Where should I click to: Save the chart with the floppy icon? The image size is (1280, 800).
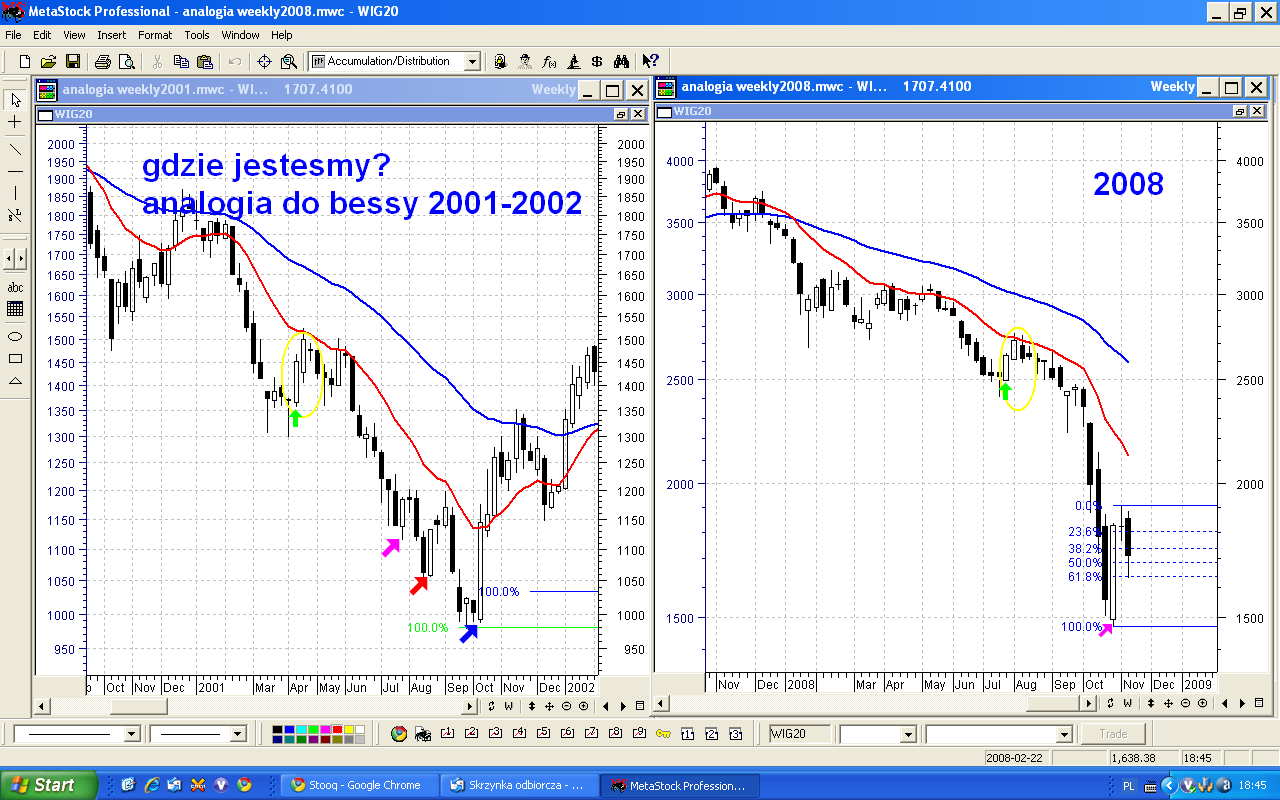(73, 62)
